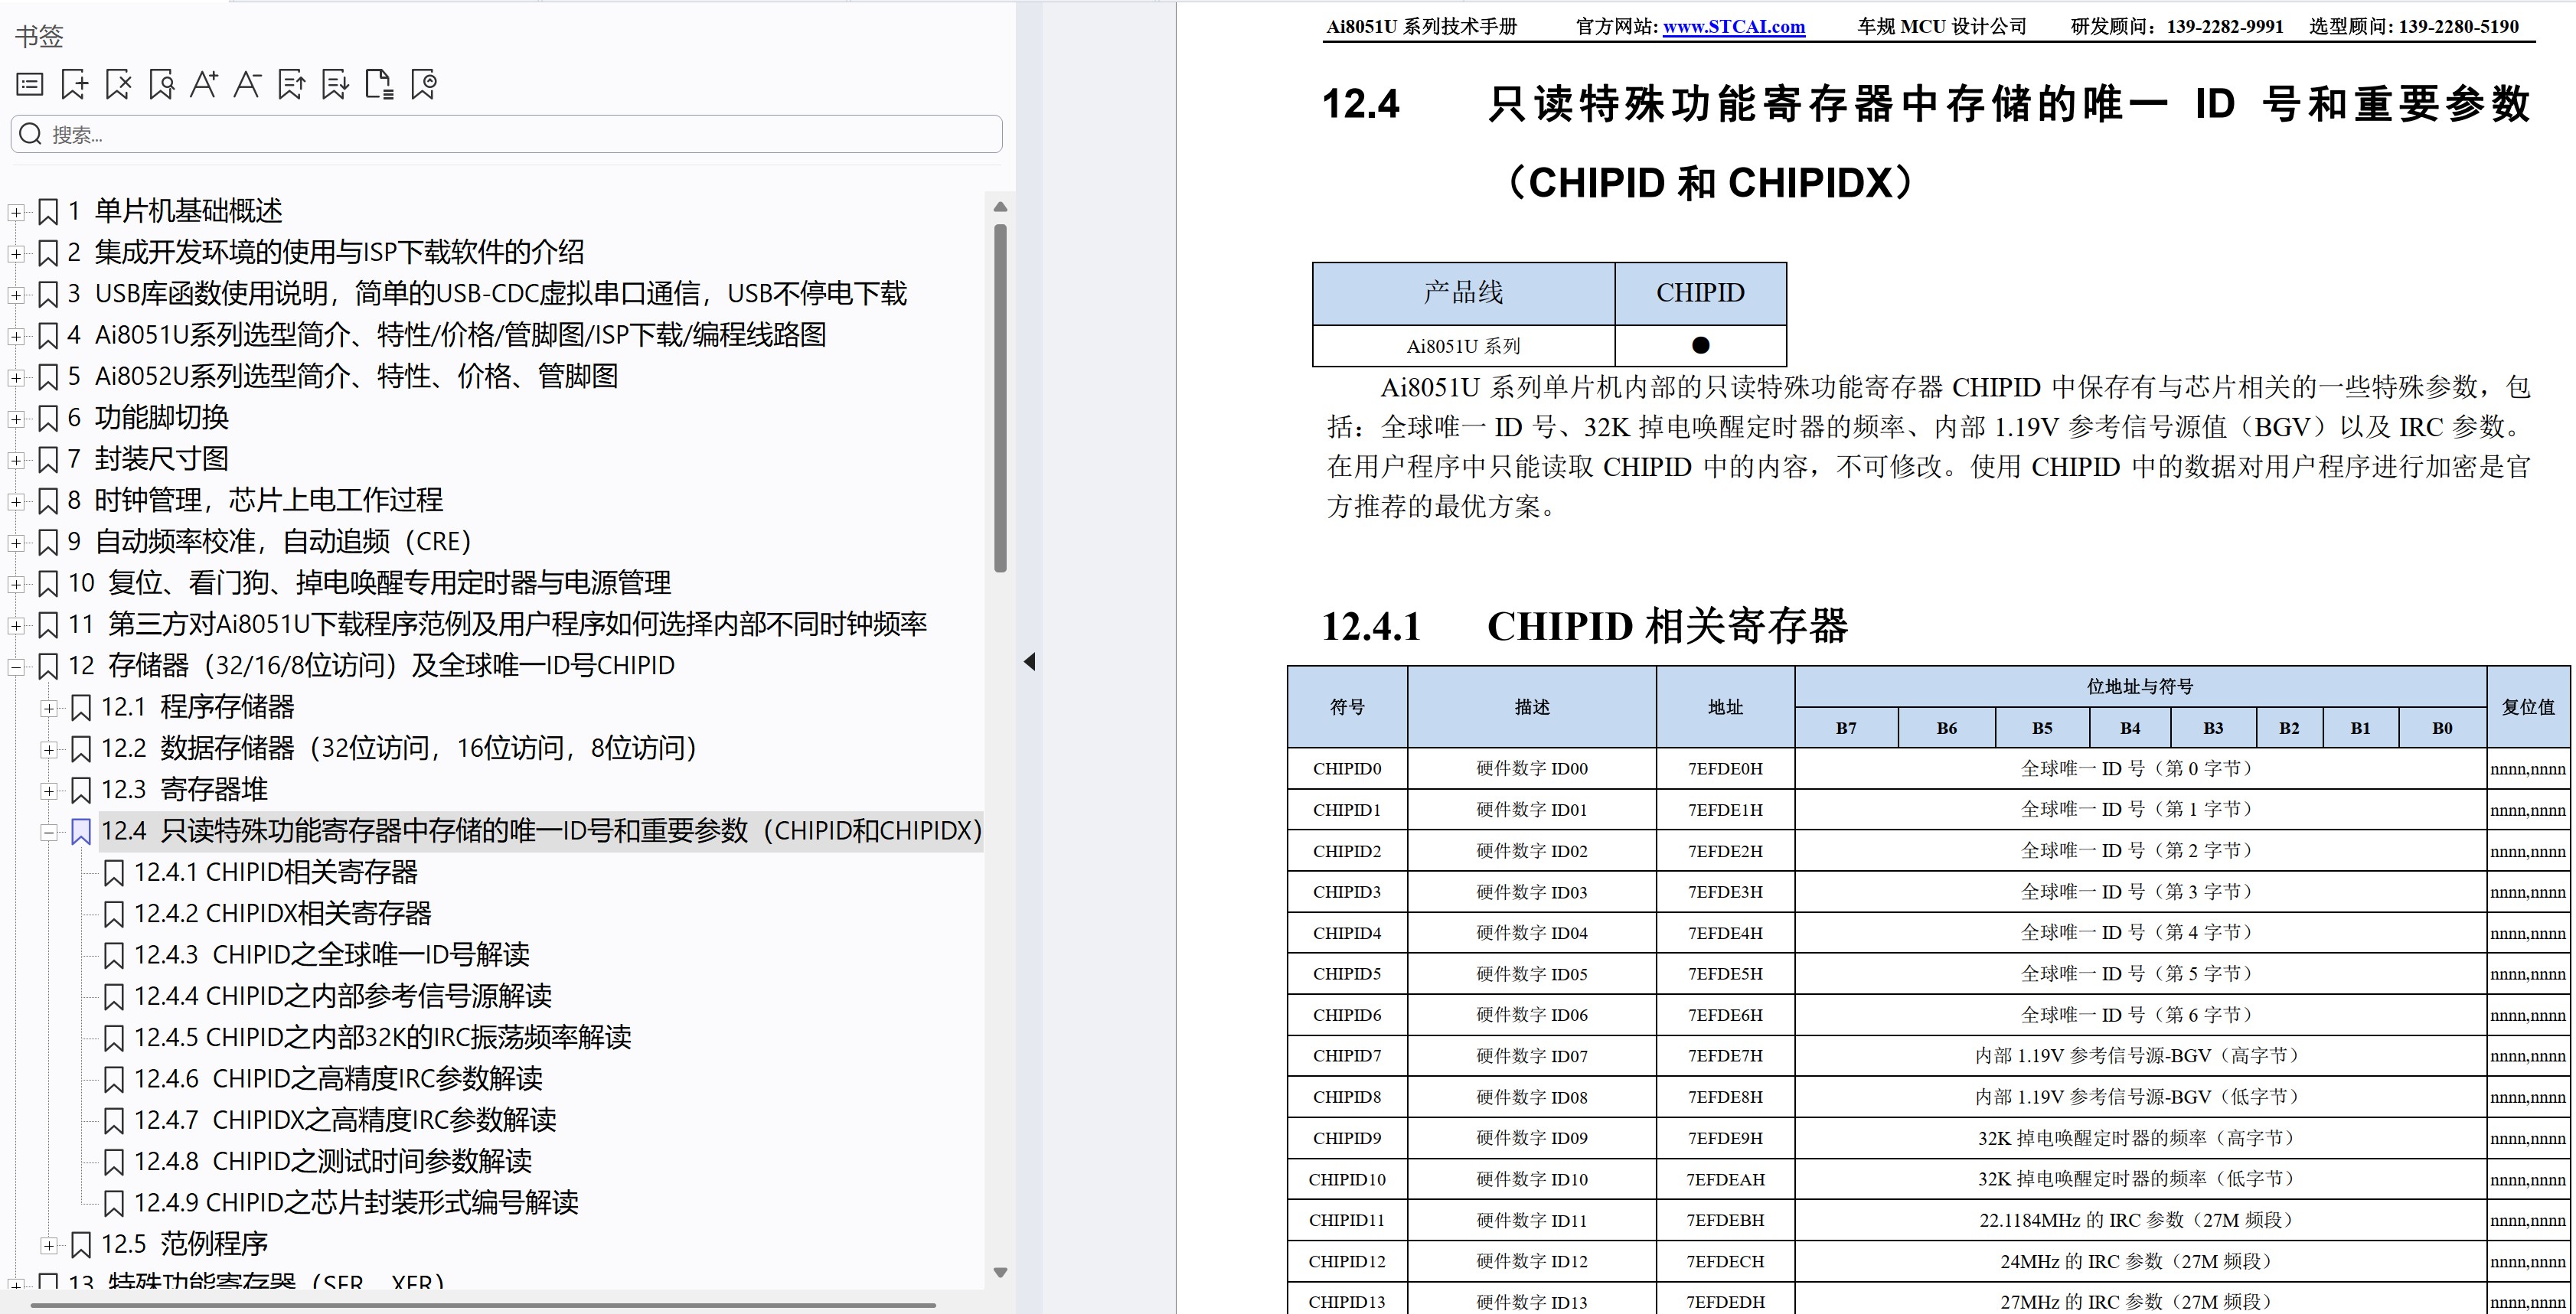This screenshot has height=1314, width=2576.
Task: Click the bookmark icon next to 12.4.1 CHIPID相关寄存器
Action: pos(114,873)
